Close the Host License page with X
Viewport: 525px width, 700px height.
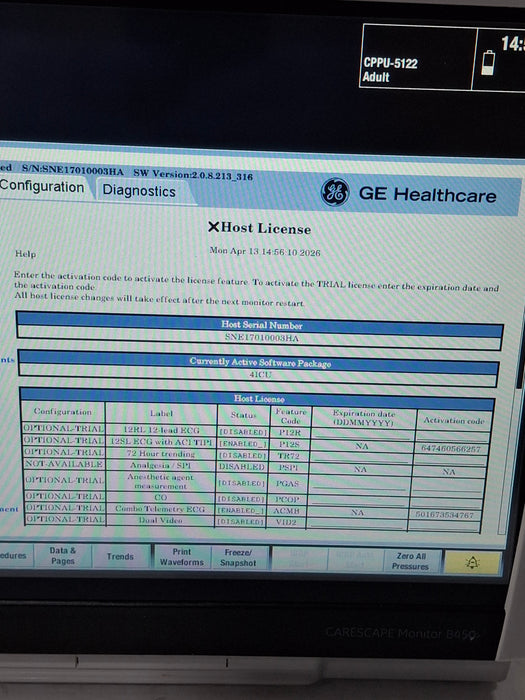click(213, 227)
